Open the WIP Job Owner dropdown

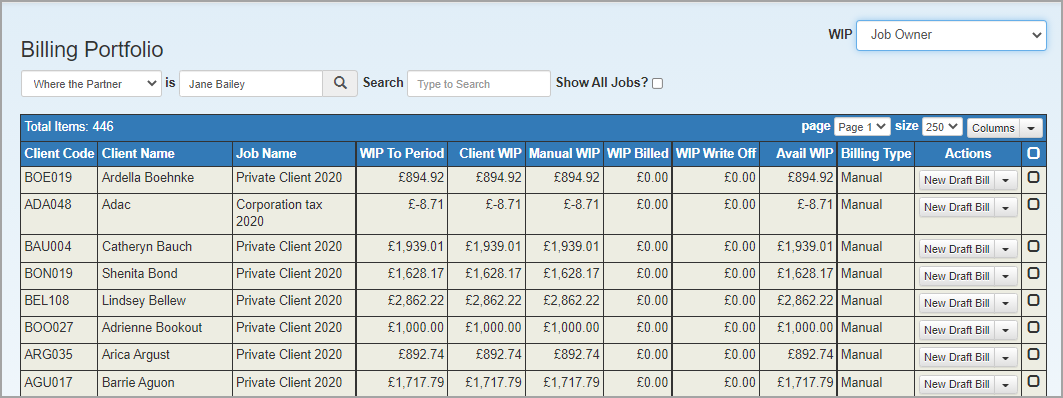click(x=951, y=35)
